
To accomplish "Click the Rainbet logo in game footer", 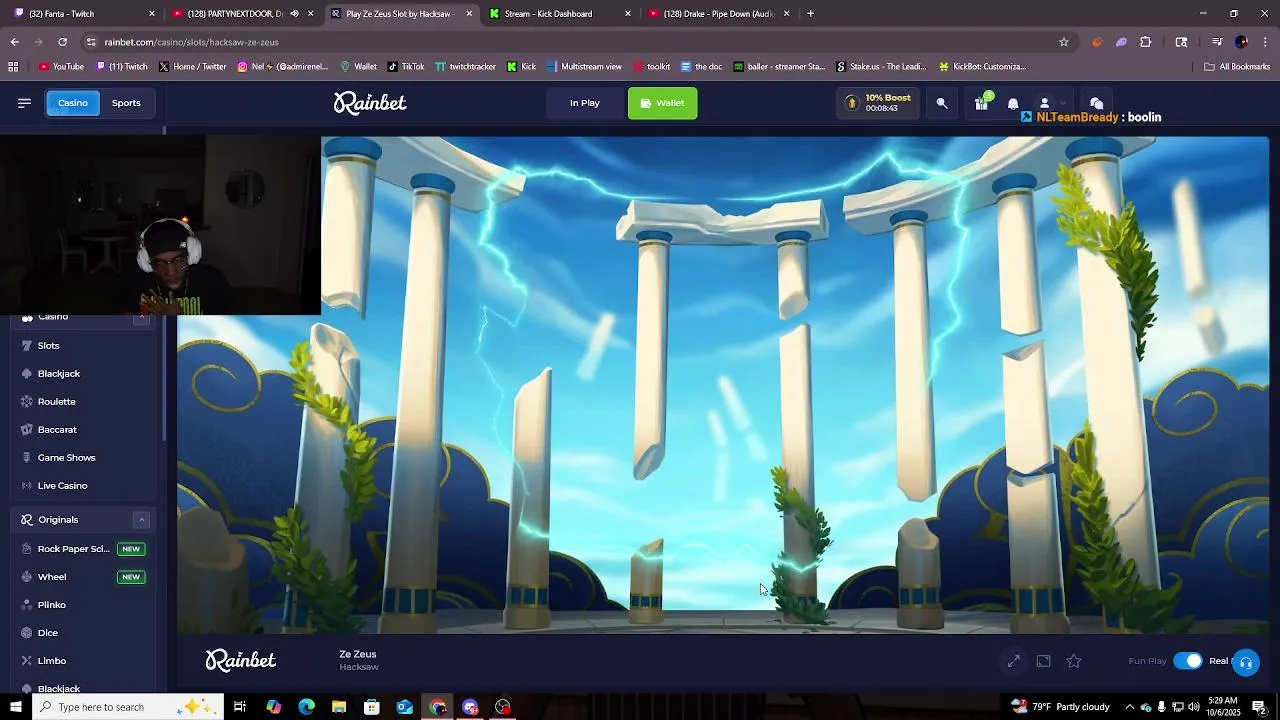I will (x=241, y=660).
